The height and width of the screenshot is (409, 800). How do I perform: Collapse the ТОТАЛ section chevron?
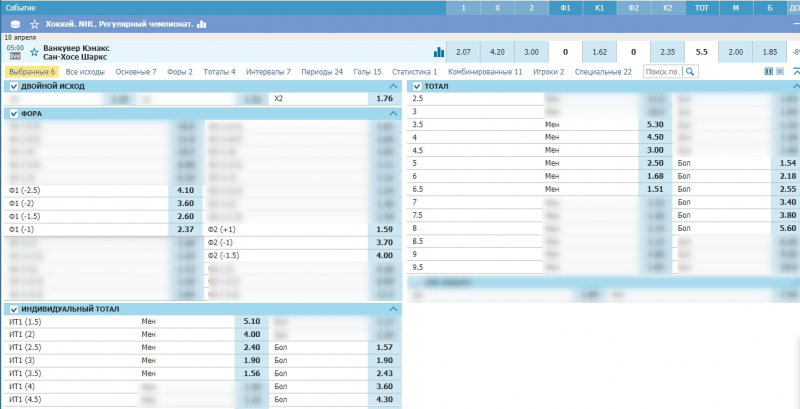pyautogui.click(x=795, y=87)
